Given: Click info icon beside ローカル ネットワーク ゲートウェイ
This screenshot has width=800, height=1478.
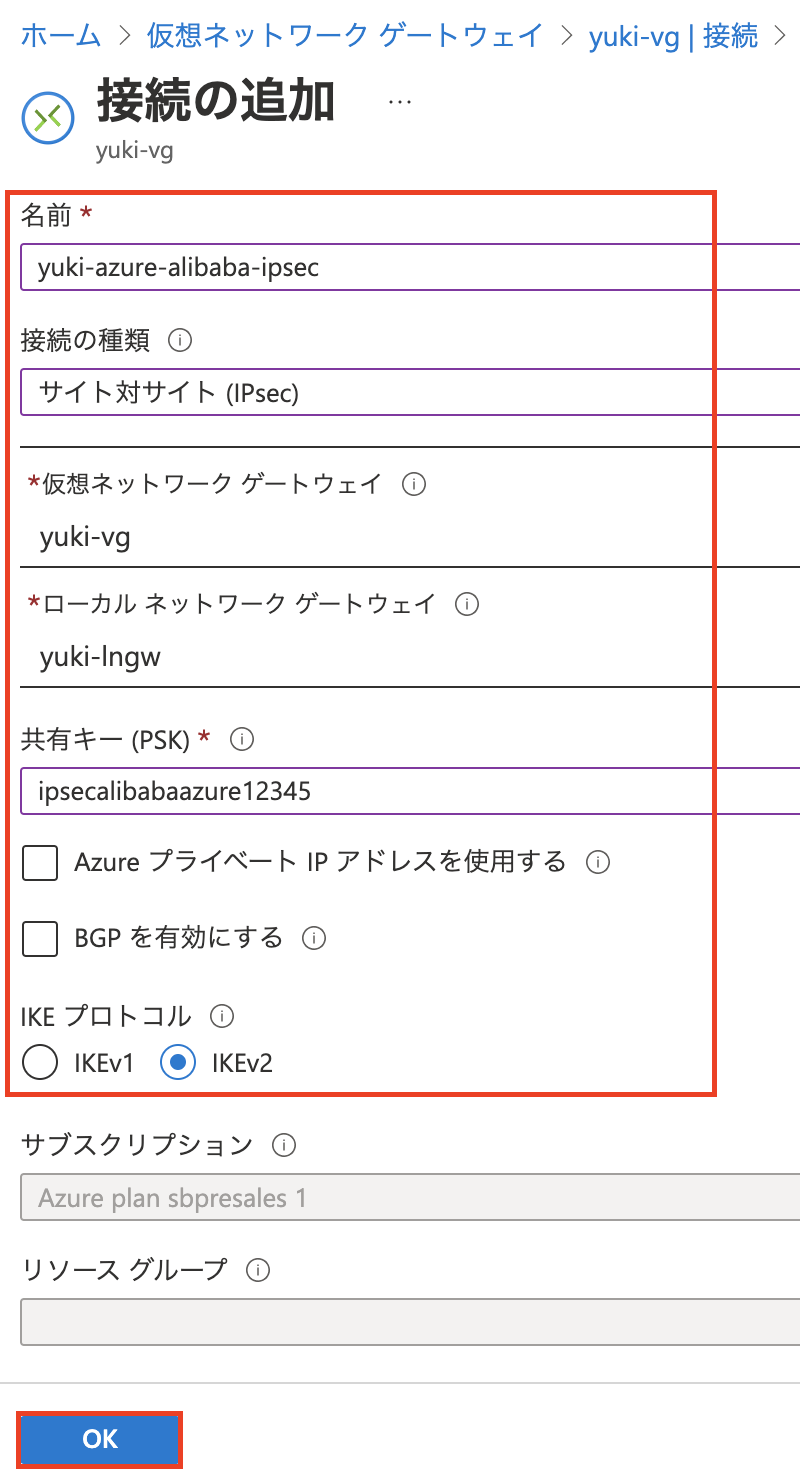Looking at the screenshot, I should pos(466,604).
